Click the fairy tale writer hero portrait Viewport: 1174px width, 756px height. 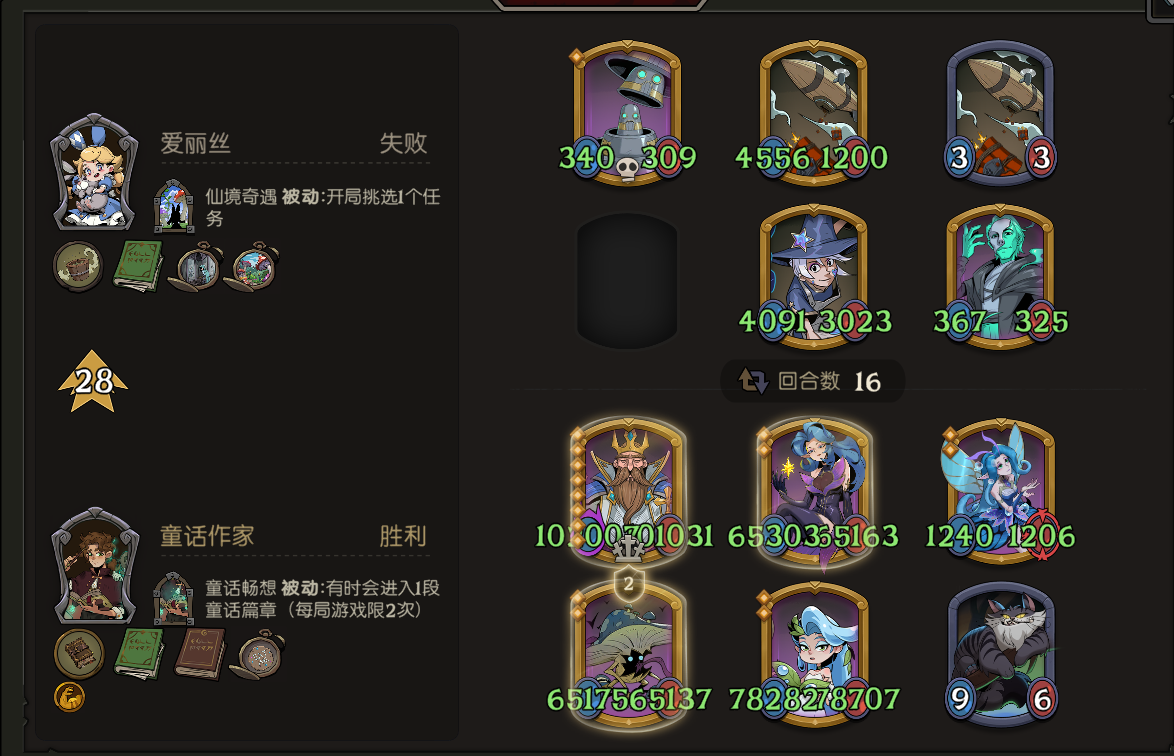point(95,567)
